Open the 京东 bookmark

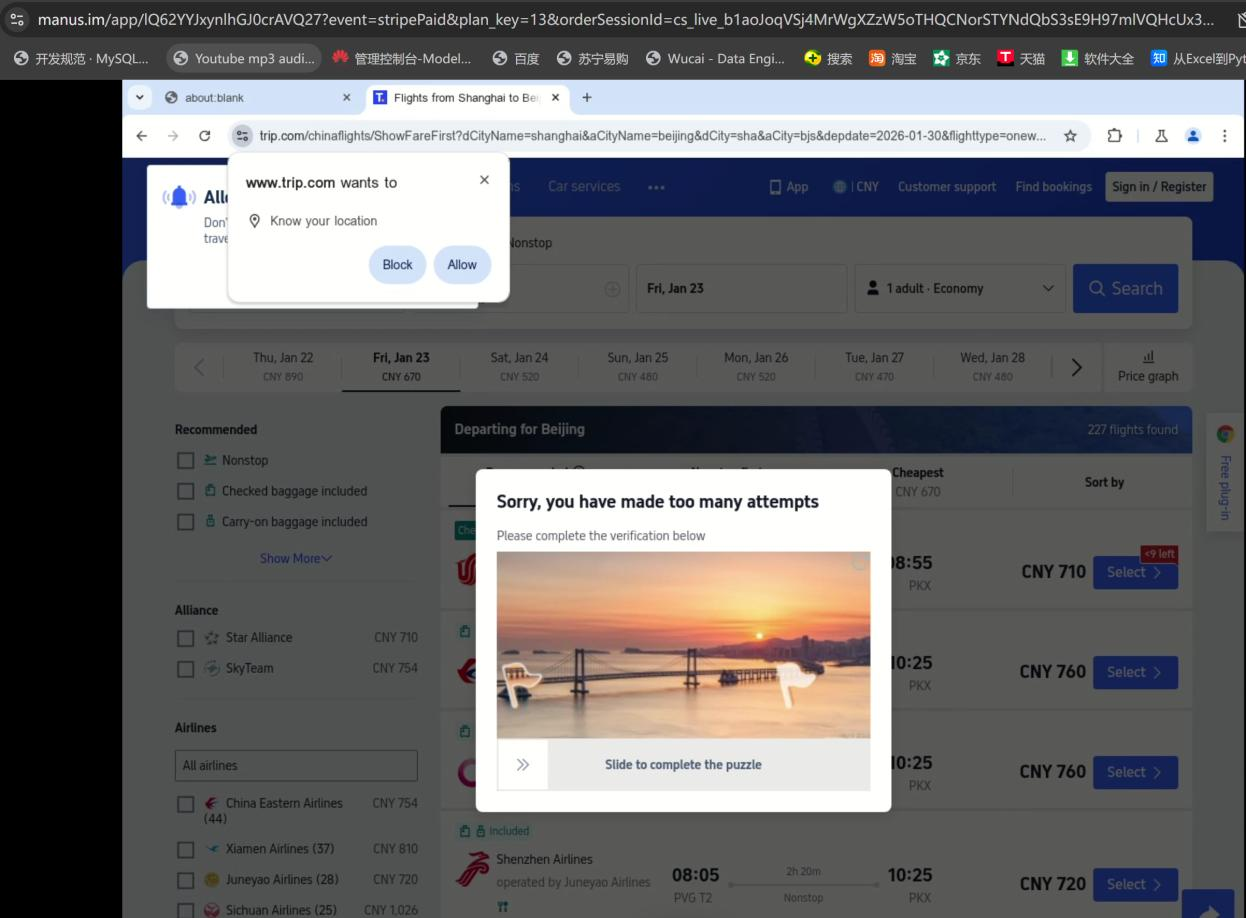[957, 59]
